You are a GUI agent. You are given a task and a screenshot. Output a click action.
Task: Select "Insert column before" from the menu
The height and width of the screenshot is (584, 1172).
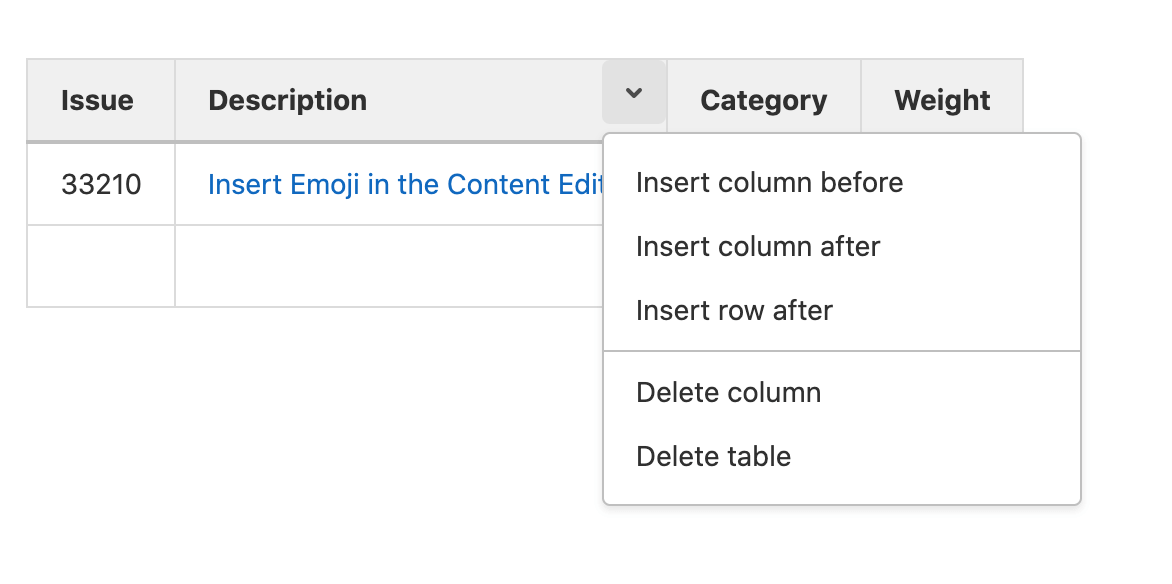769,182
